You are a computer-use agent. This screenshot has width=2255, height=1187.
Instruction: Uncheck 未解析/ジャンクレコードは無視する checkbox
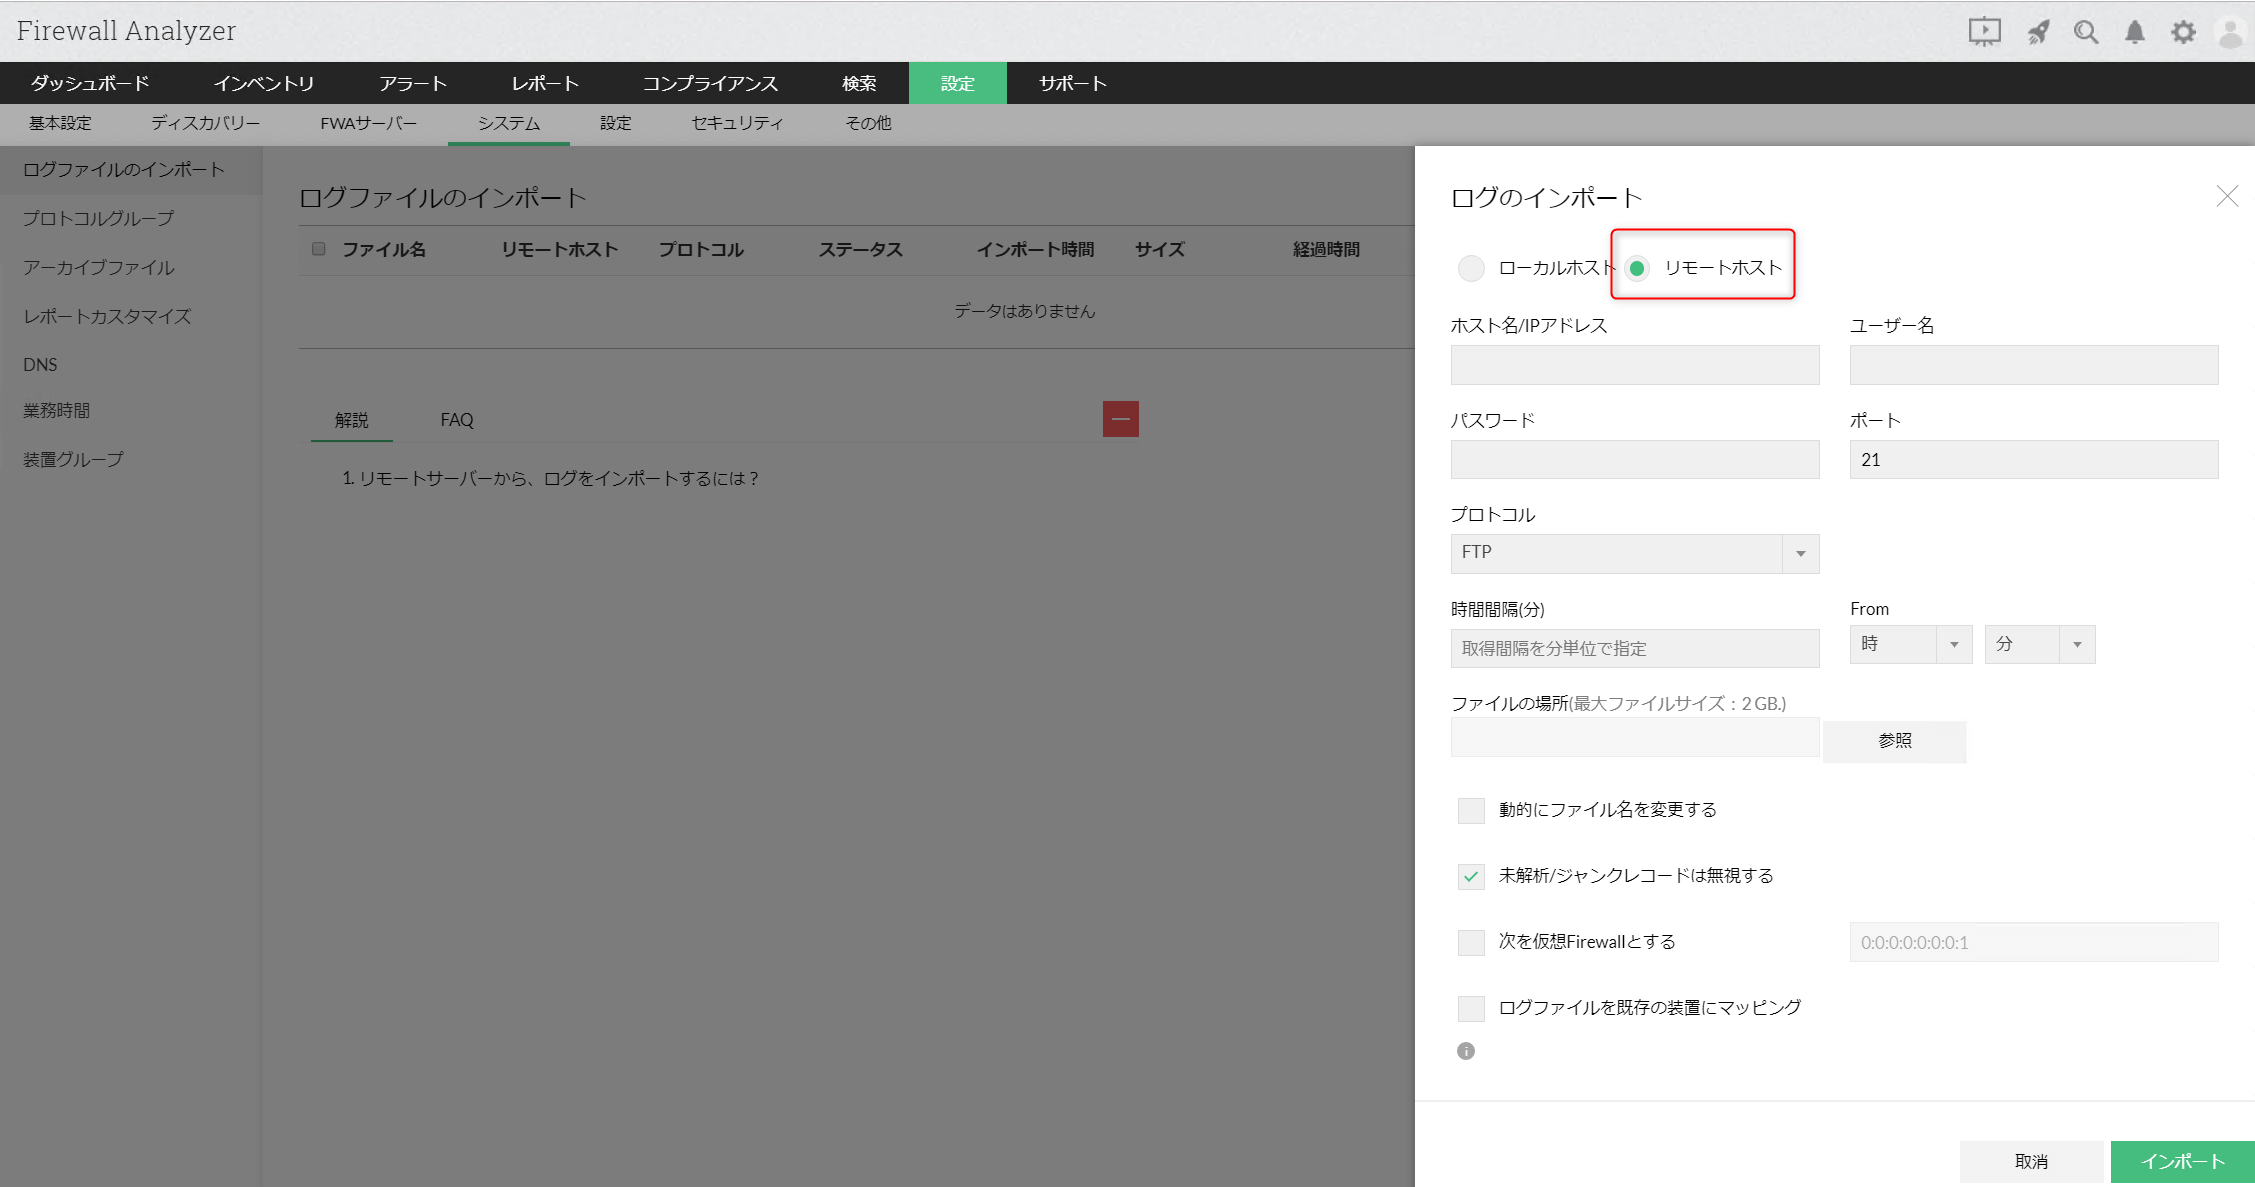(1471, 876)
